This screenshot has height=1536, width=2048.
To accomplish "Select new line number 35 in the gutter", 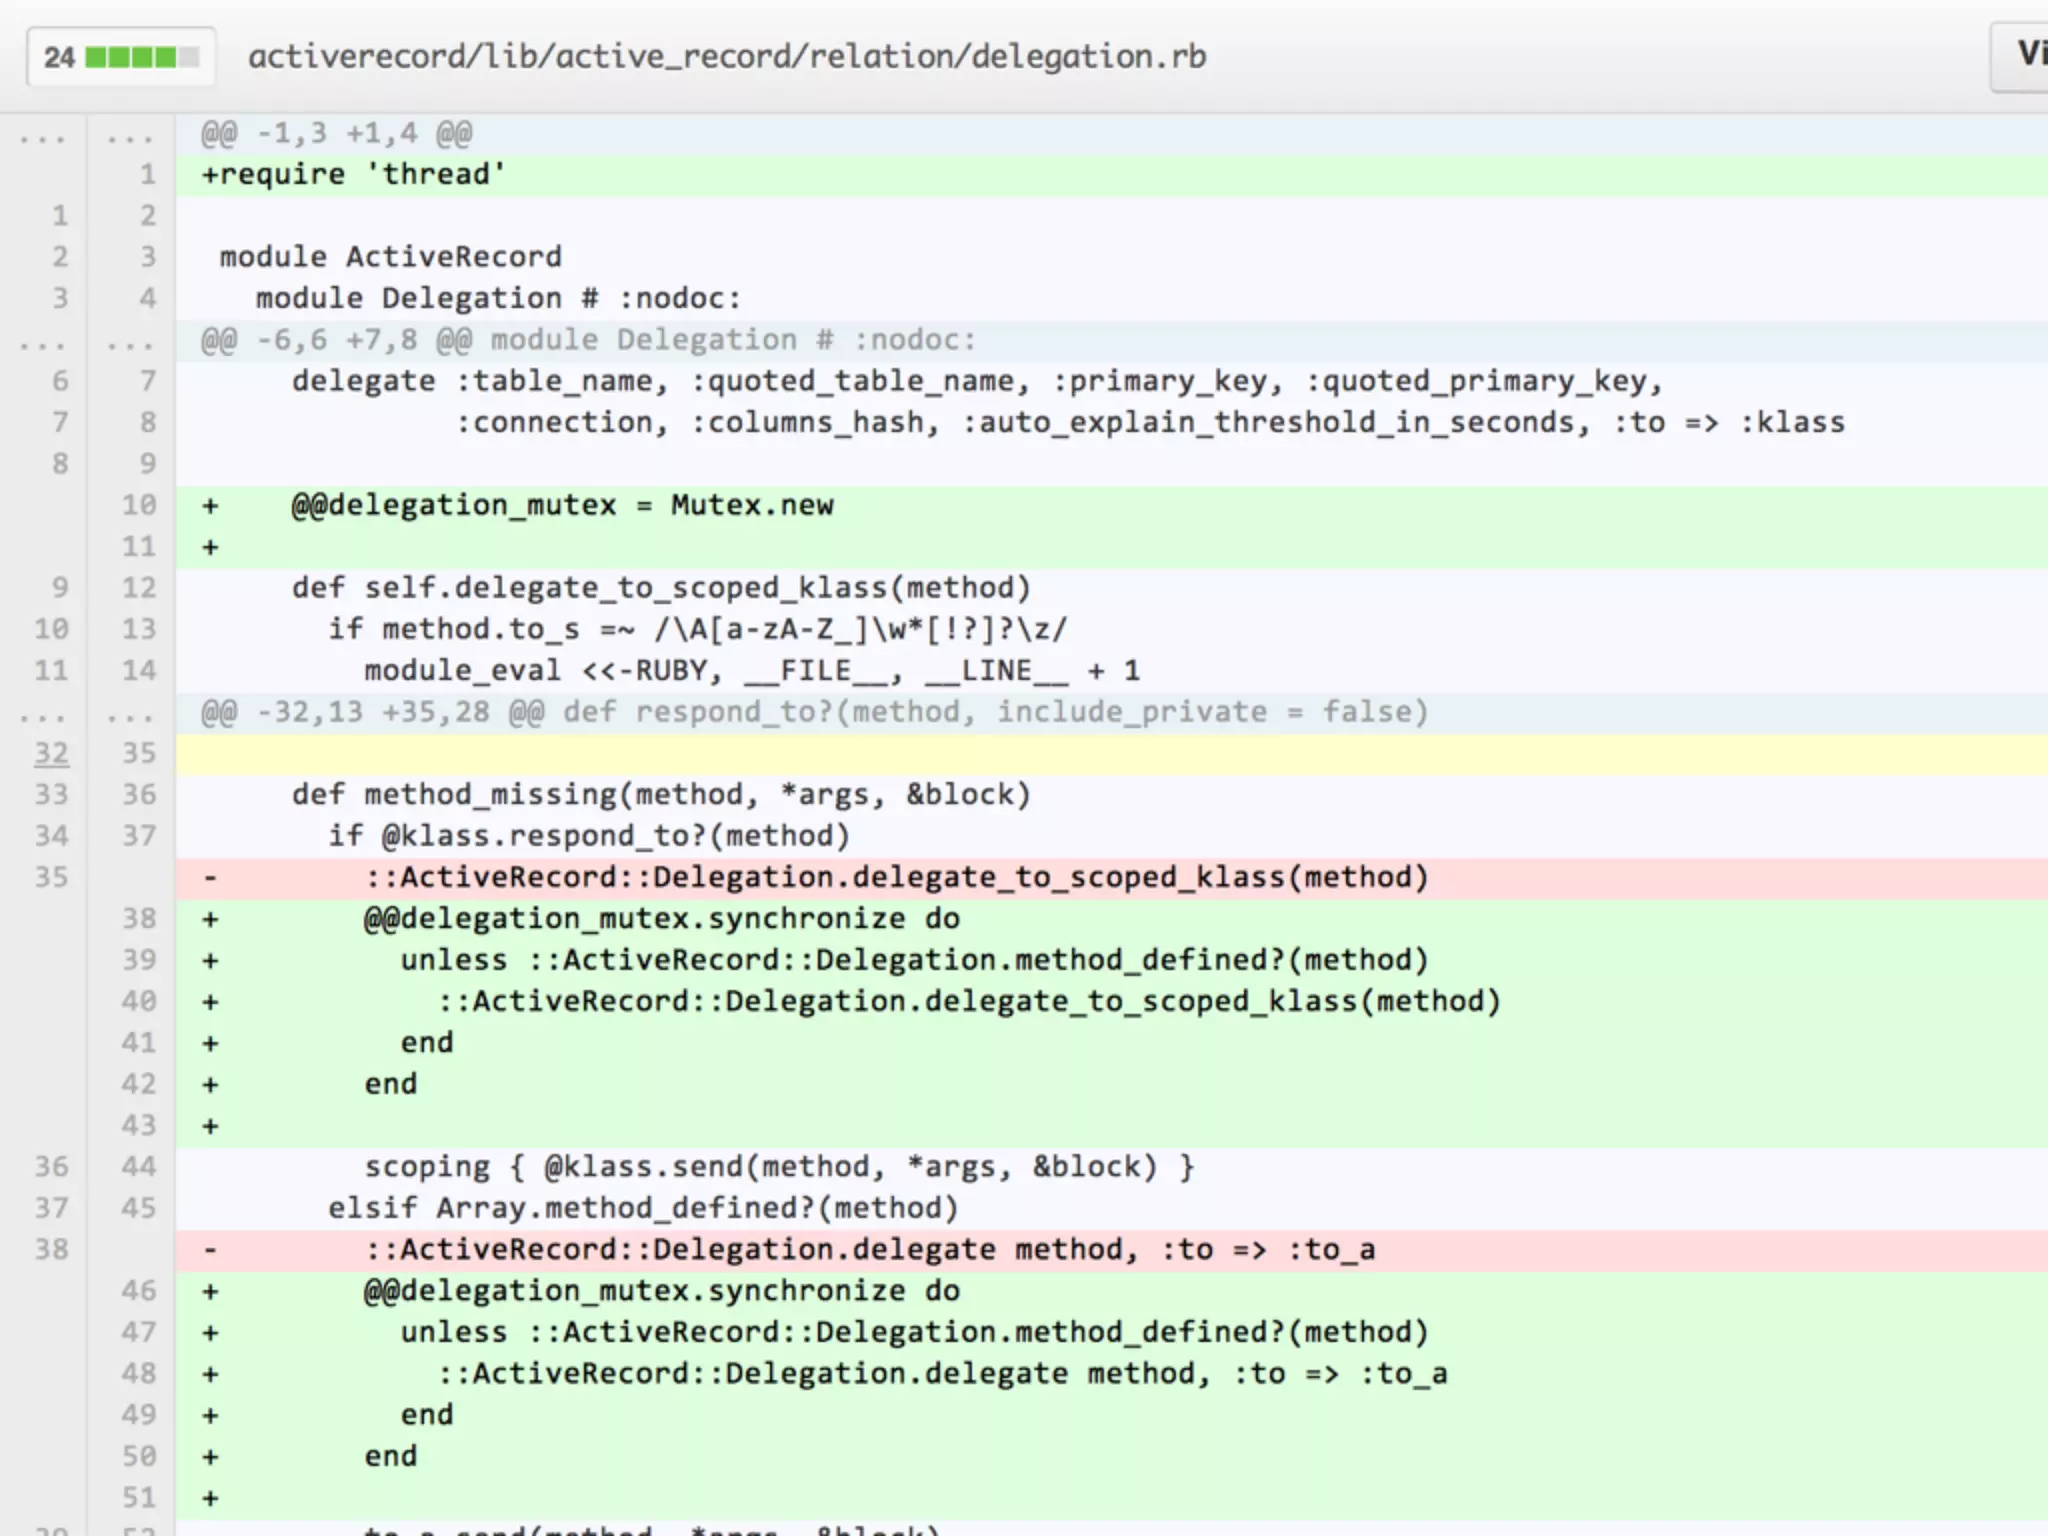I will pyautogui.click(x=139, y=753).
